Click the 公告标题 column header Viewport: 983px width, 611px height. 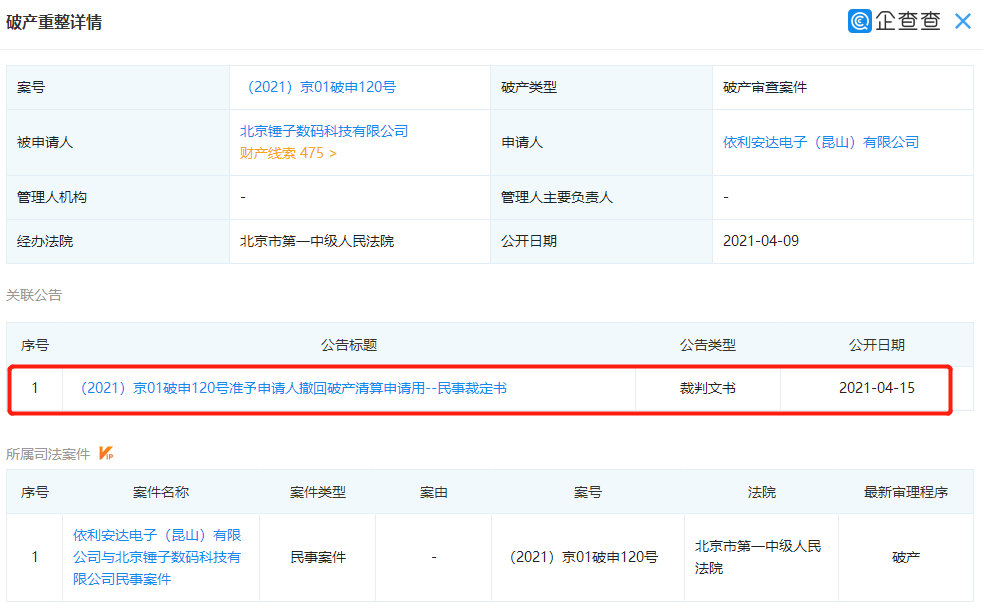(349, 345)
